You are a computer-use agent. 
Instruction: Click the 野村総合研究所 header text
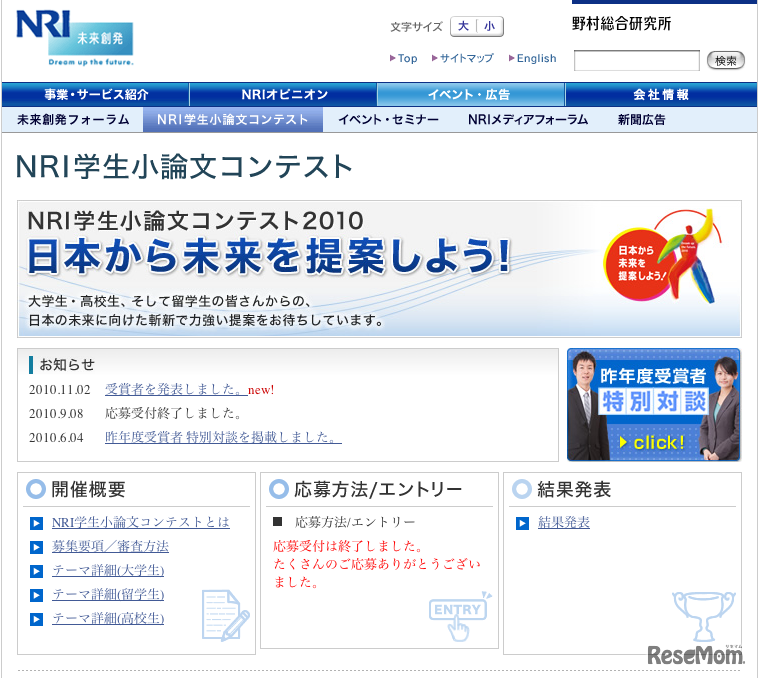[x=622, y=23]
